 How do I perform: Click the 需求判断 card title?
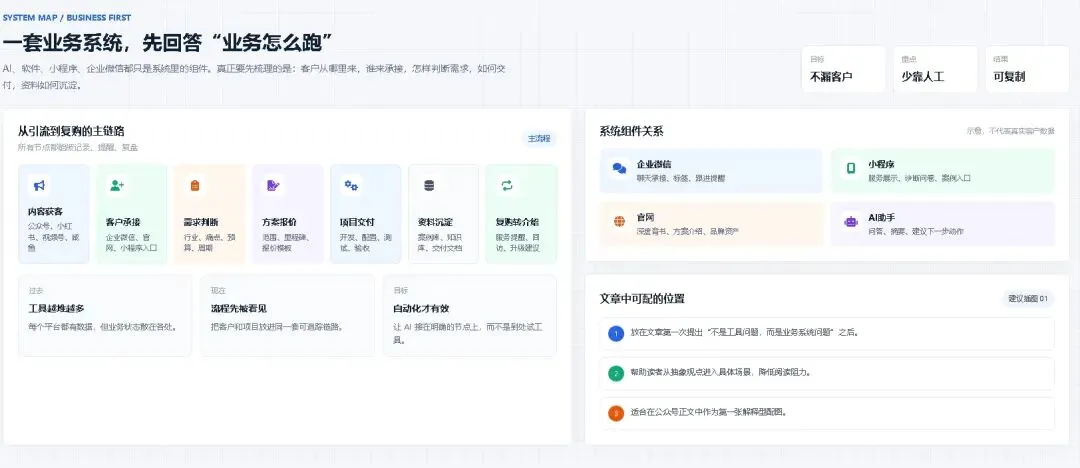pyautogui.click(x=201, y=223)
